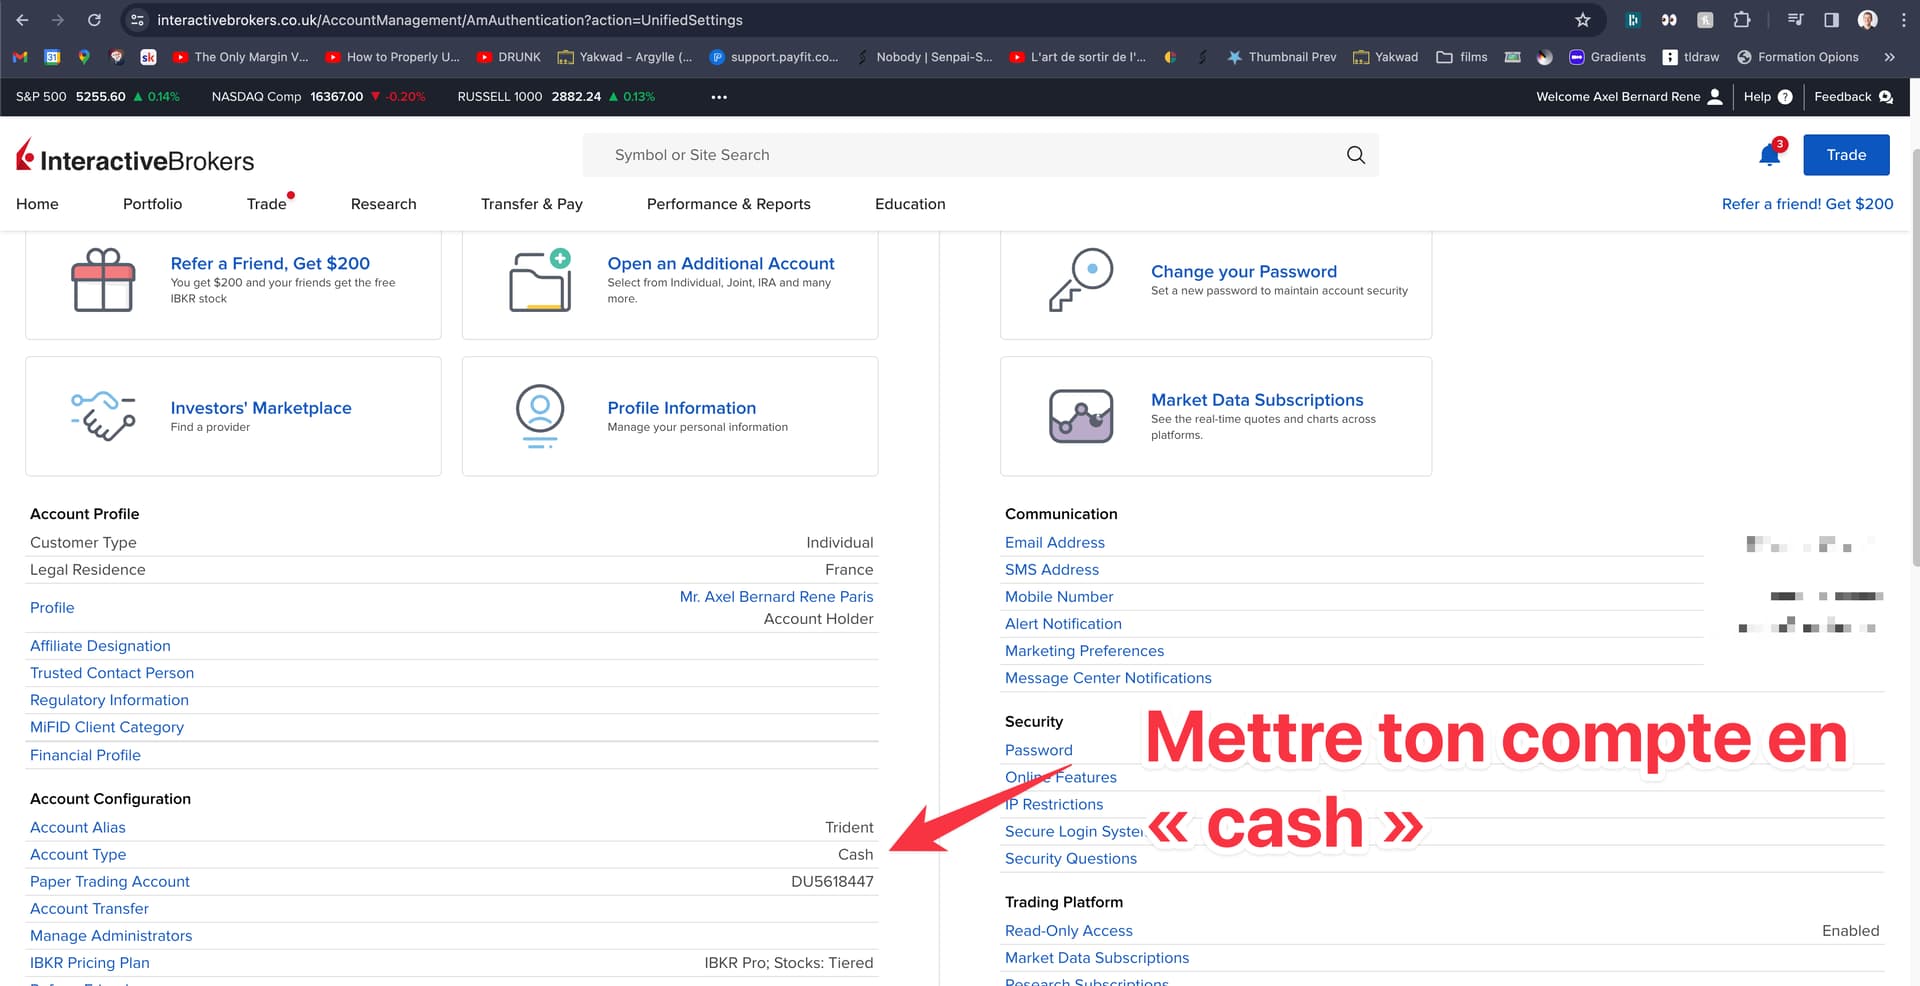
Task: Open the Trade navigation menu
Action: (x=267, y=204)
